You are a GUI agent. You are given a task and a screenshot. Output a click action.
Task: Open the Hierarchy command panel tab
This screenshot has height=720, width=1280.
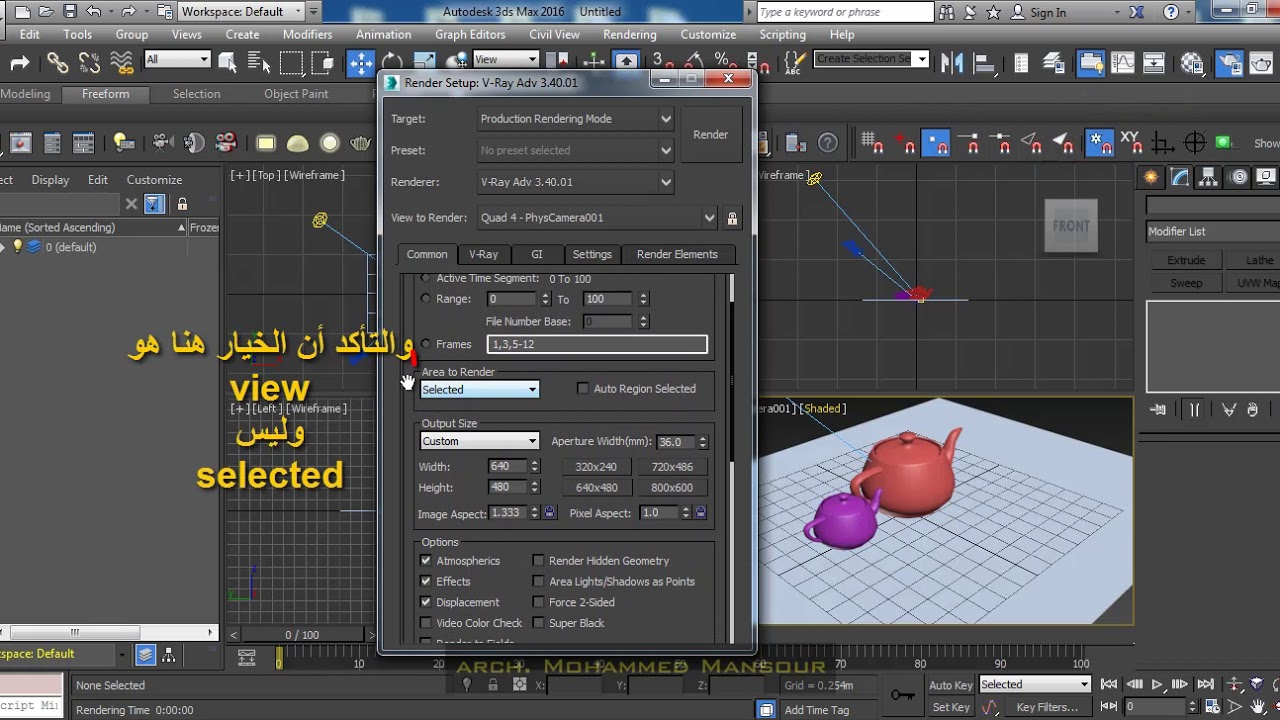[1210, 178]
